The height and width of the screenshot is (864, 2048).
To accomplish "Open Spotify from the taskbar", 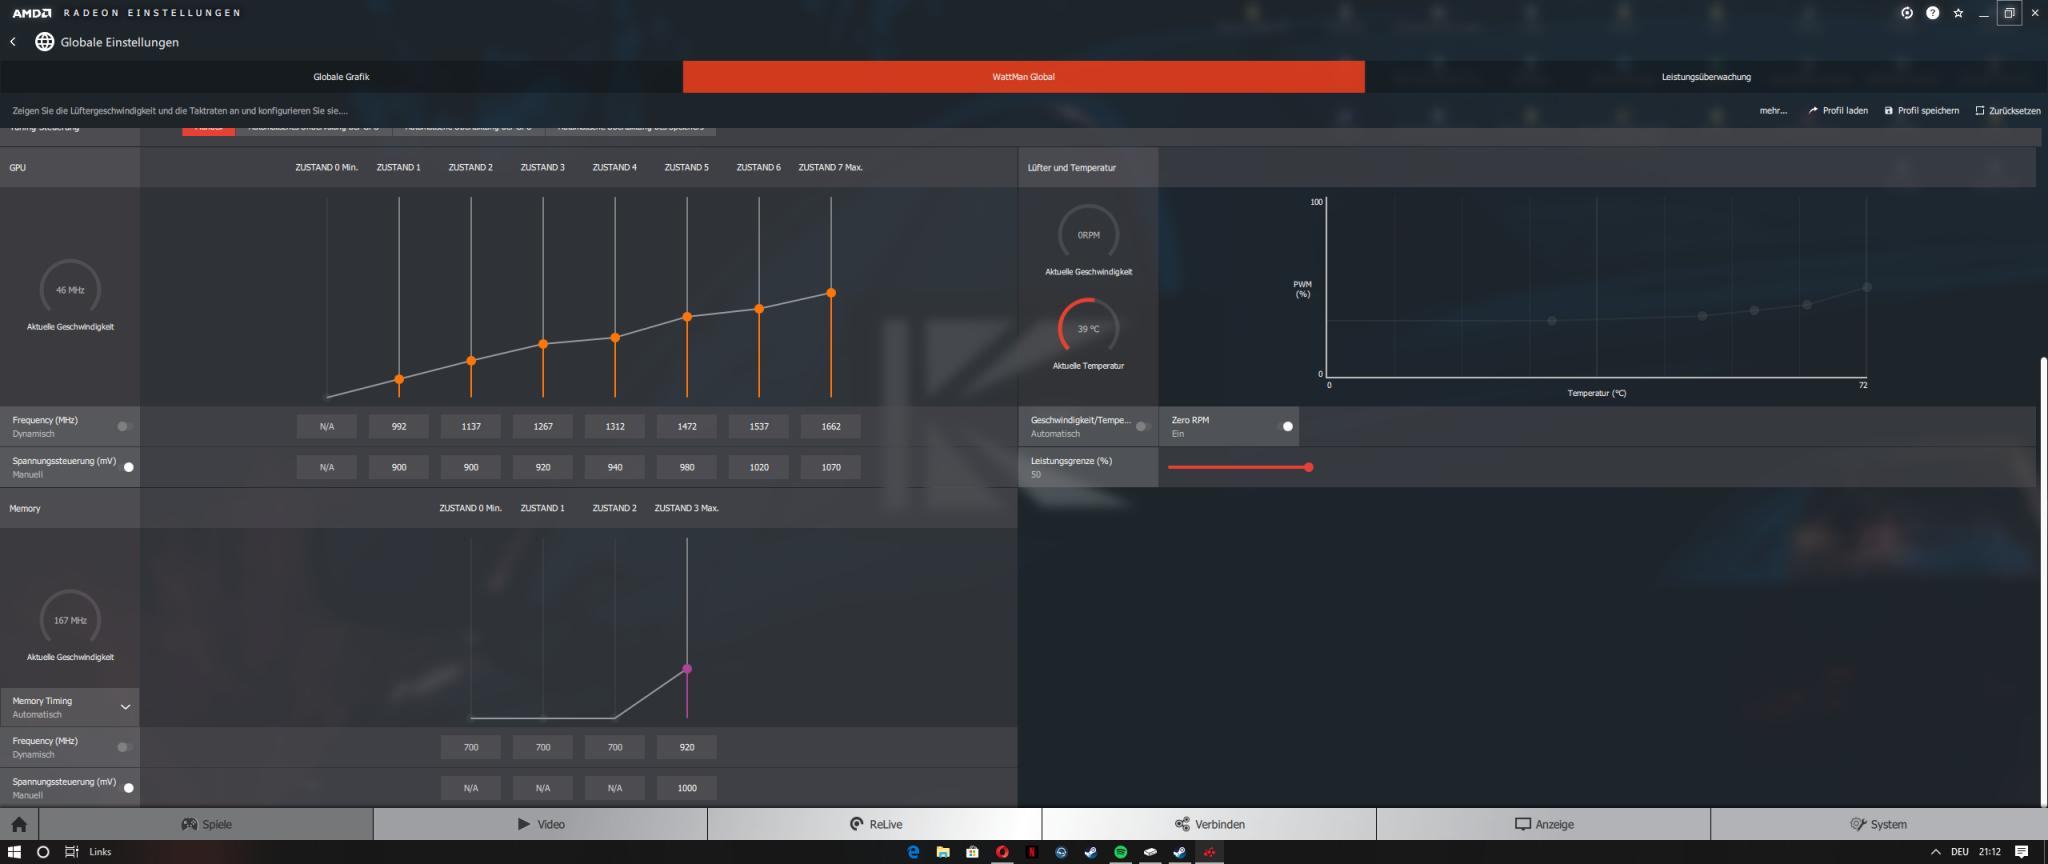I will (x=1121, y=852).
